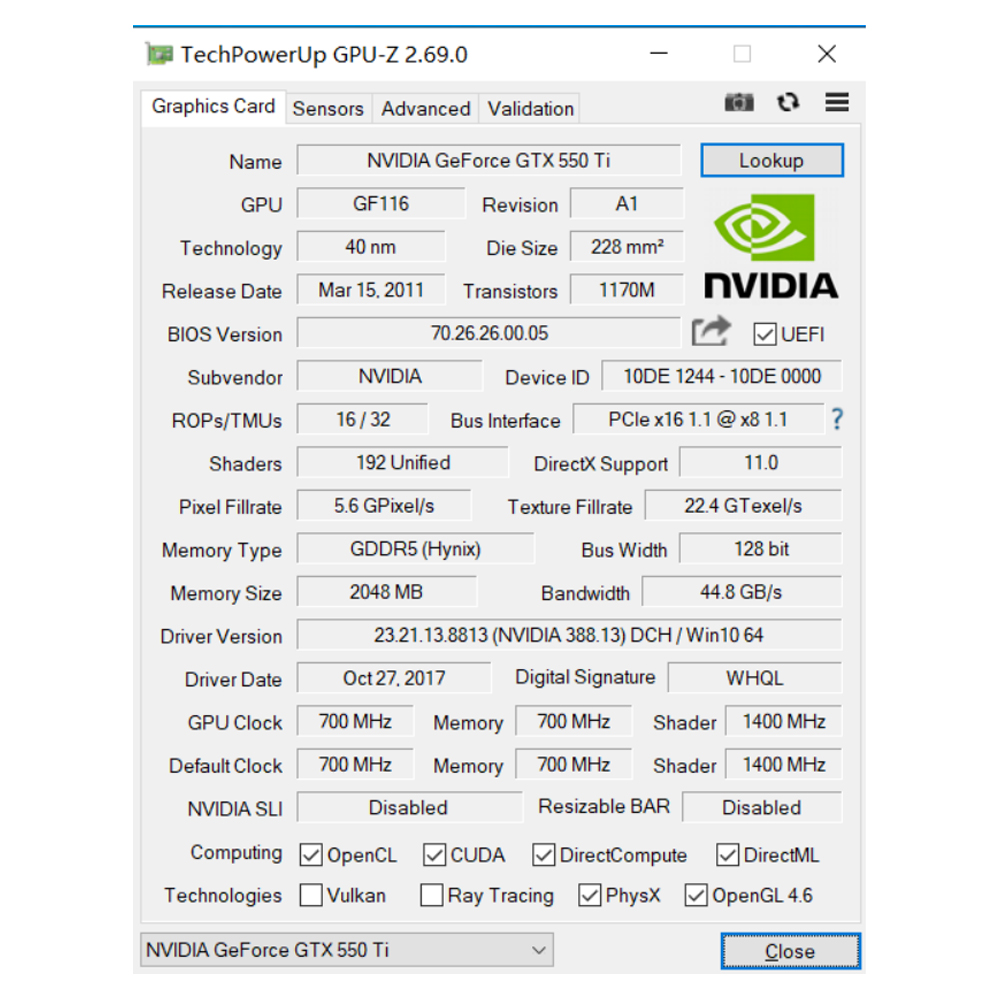Click the Digital Signature field WHQL
Image resolution: width=1000 pixels, height=1000 pixels.
(x=754, y=678)
